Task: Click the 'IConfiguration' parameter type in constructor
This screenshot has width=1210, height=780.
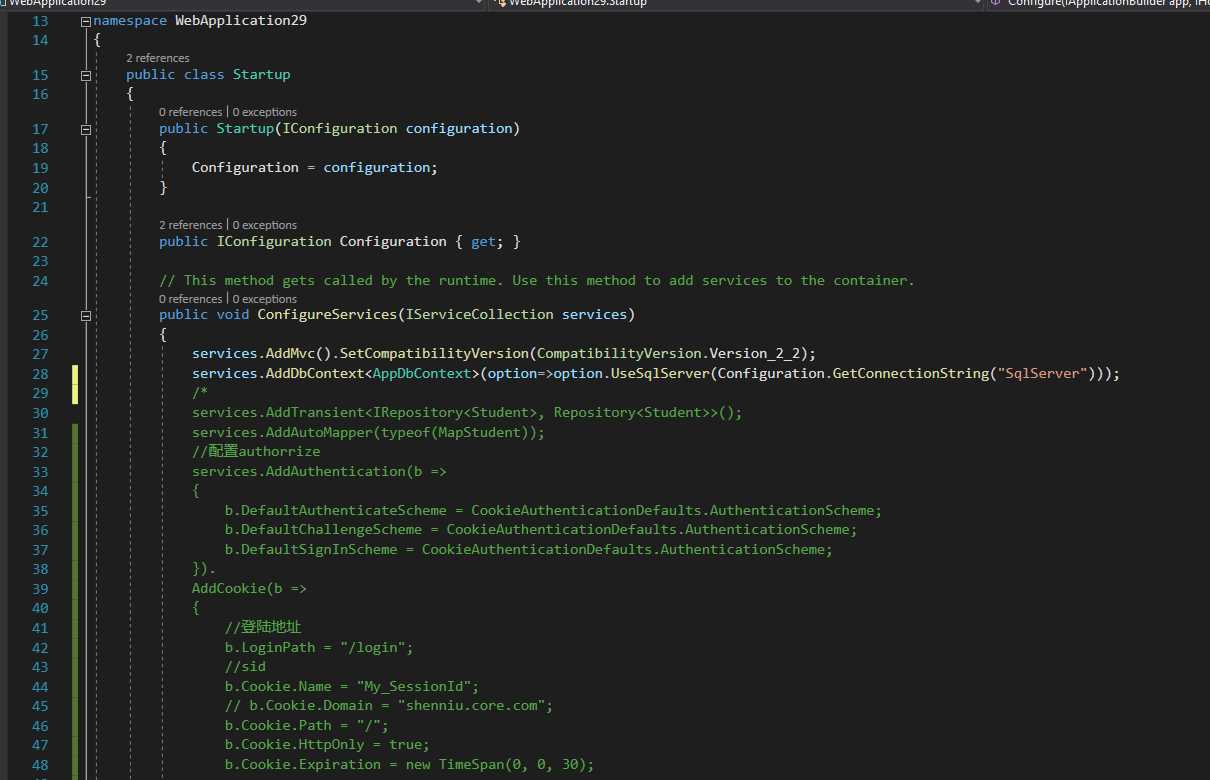Action: click(340, 129)
